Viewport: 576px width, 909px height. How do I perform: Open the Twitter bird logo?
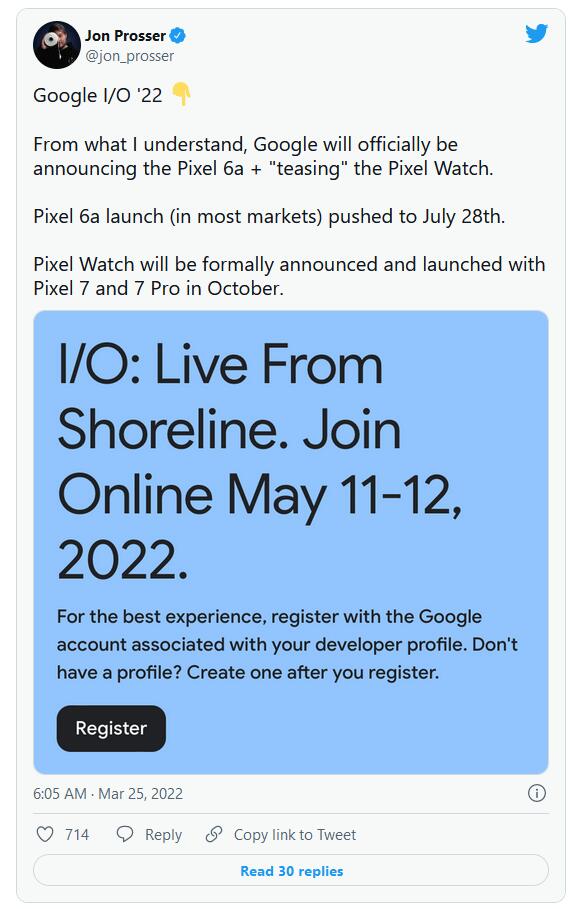536,34
